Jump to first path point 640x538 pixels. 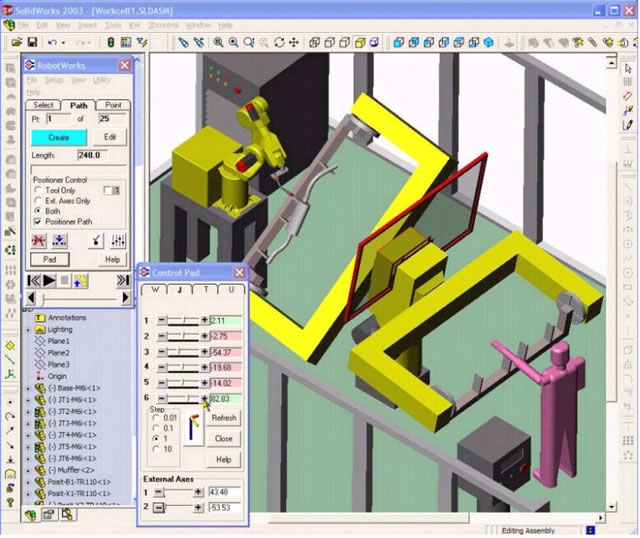click(x=34, y=281)
